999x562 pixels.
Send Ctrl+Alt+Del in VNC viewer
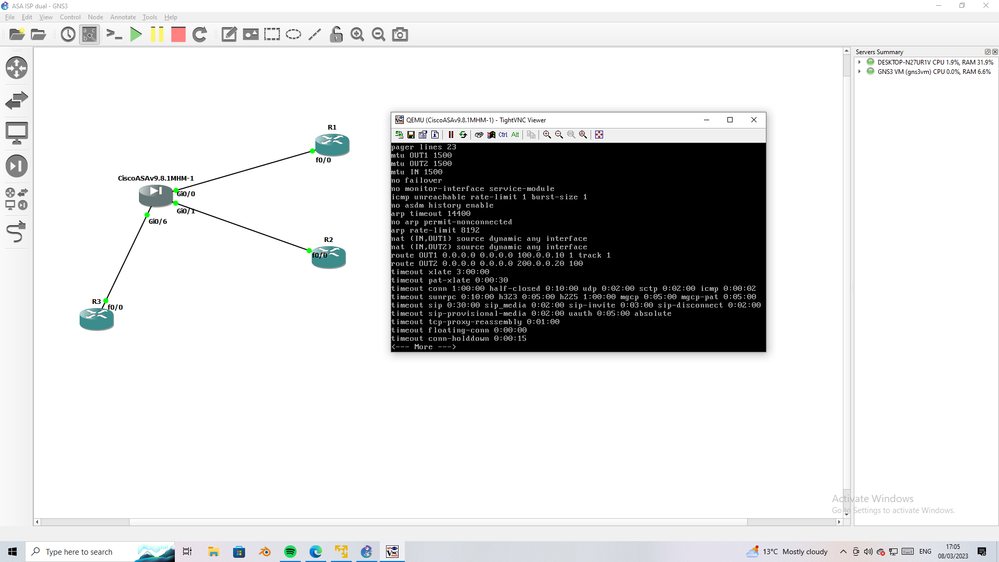(479, 134)
